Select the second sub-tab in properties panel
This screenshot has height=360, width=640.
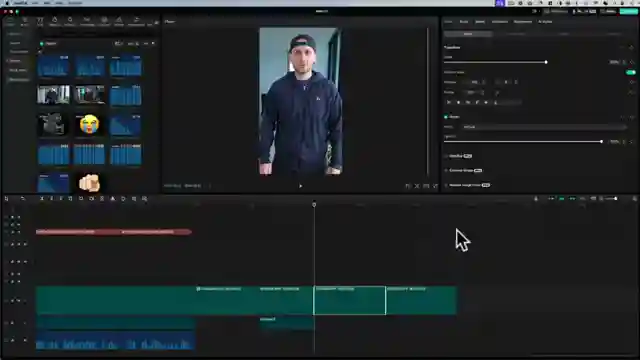coord(516,34)
